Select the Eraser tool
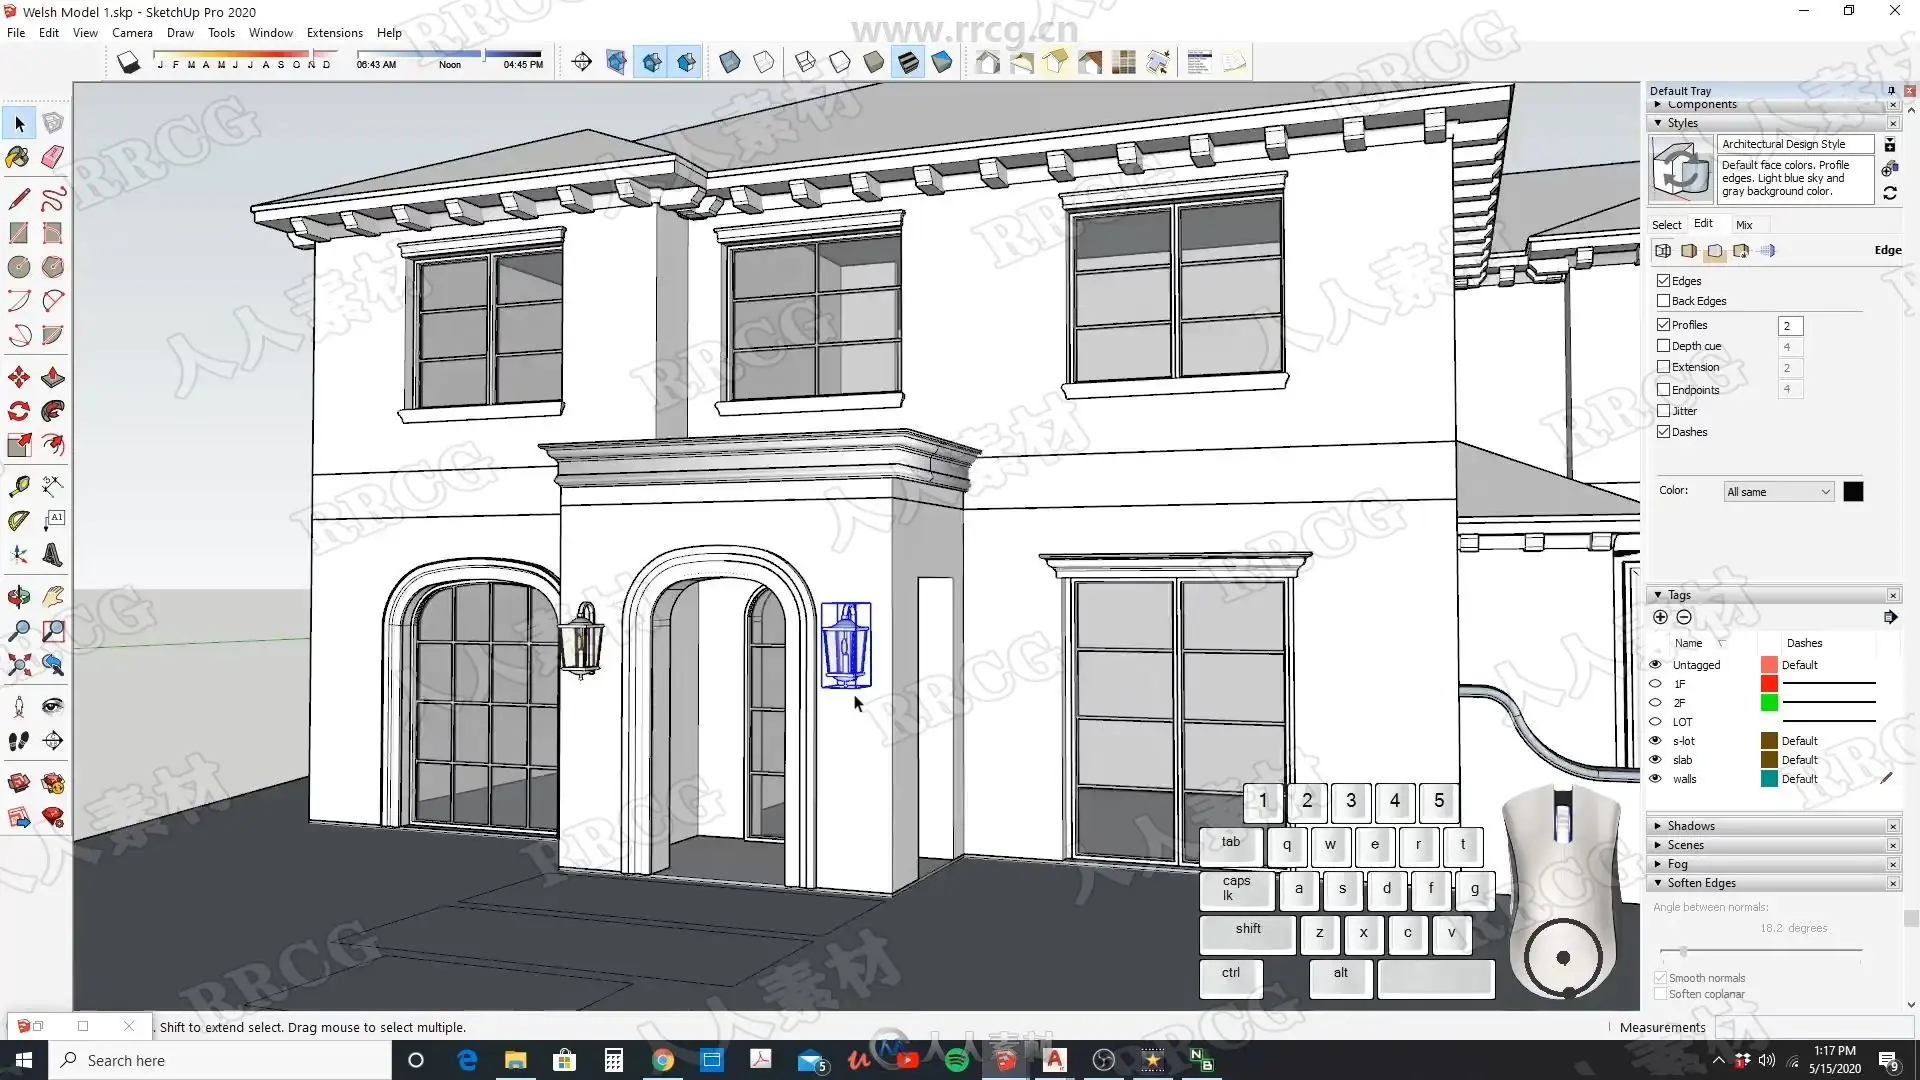 (53, 157)
